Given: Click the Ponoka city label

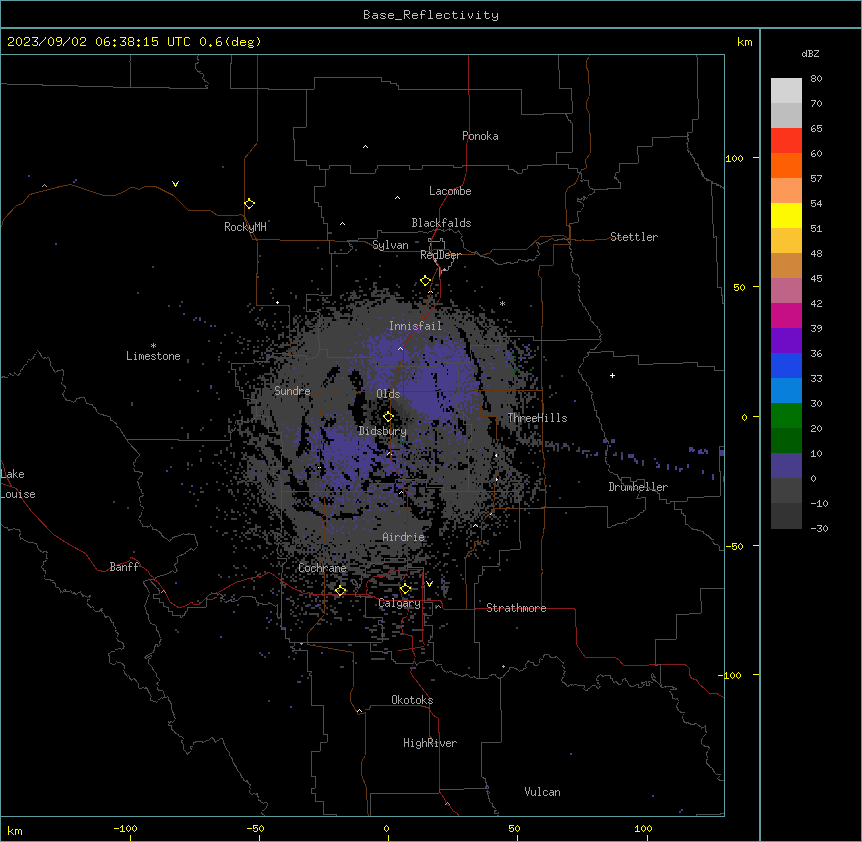Looking at the screenshot, I should pyautogui.click(x=480, y=136).
